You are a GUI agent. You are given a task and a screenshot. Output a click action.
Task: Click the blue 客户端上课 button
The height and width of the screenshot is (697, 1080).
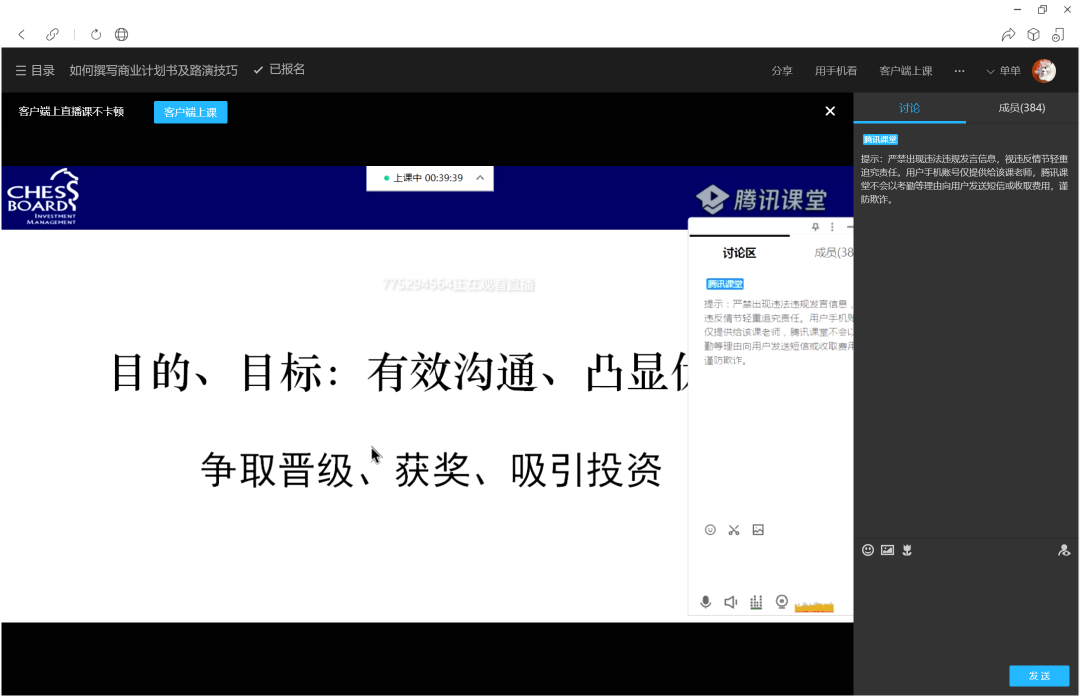point(191,112)
